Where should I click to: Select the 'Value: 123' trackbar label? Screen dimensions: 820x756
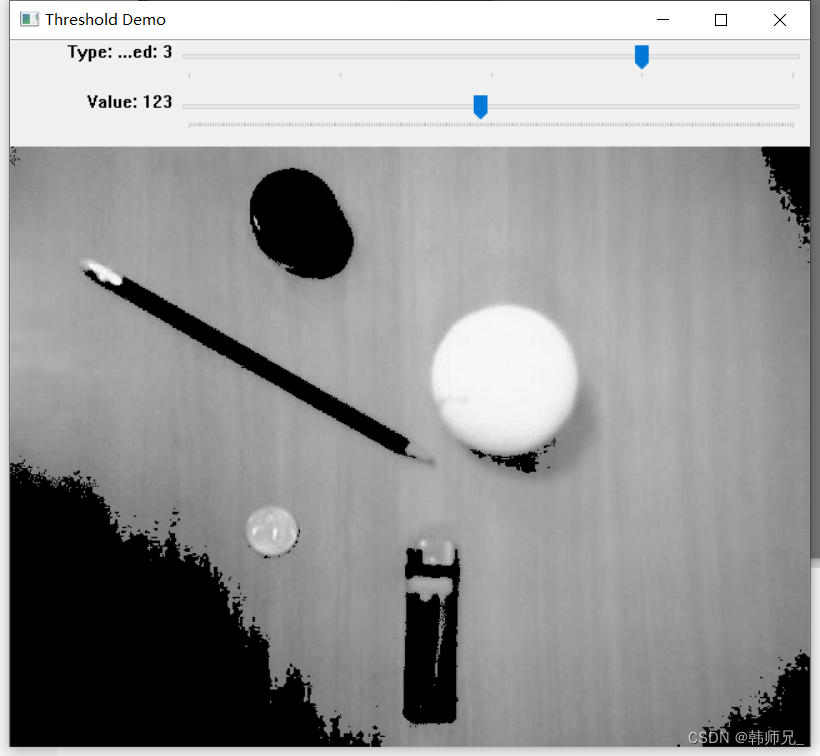point(128,101)
